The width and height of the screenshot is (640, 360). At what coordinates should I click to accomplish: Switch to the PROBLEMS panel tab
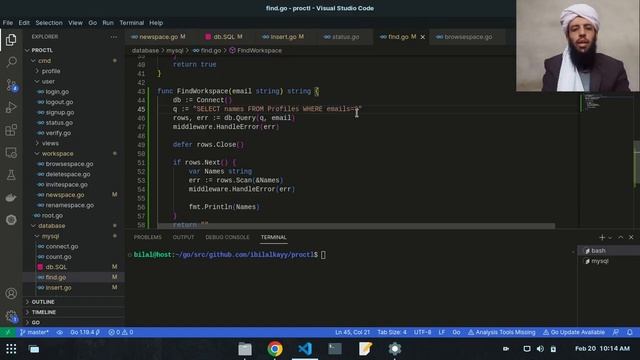(147, 237)
